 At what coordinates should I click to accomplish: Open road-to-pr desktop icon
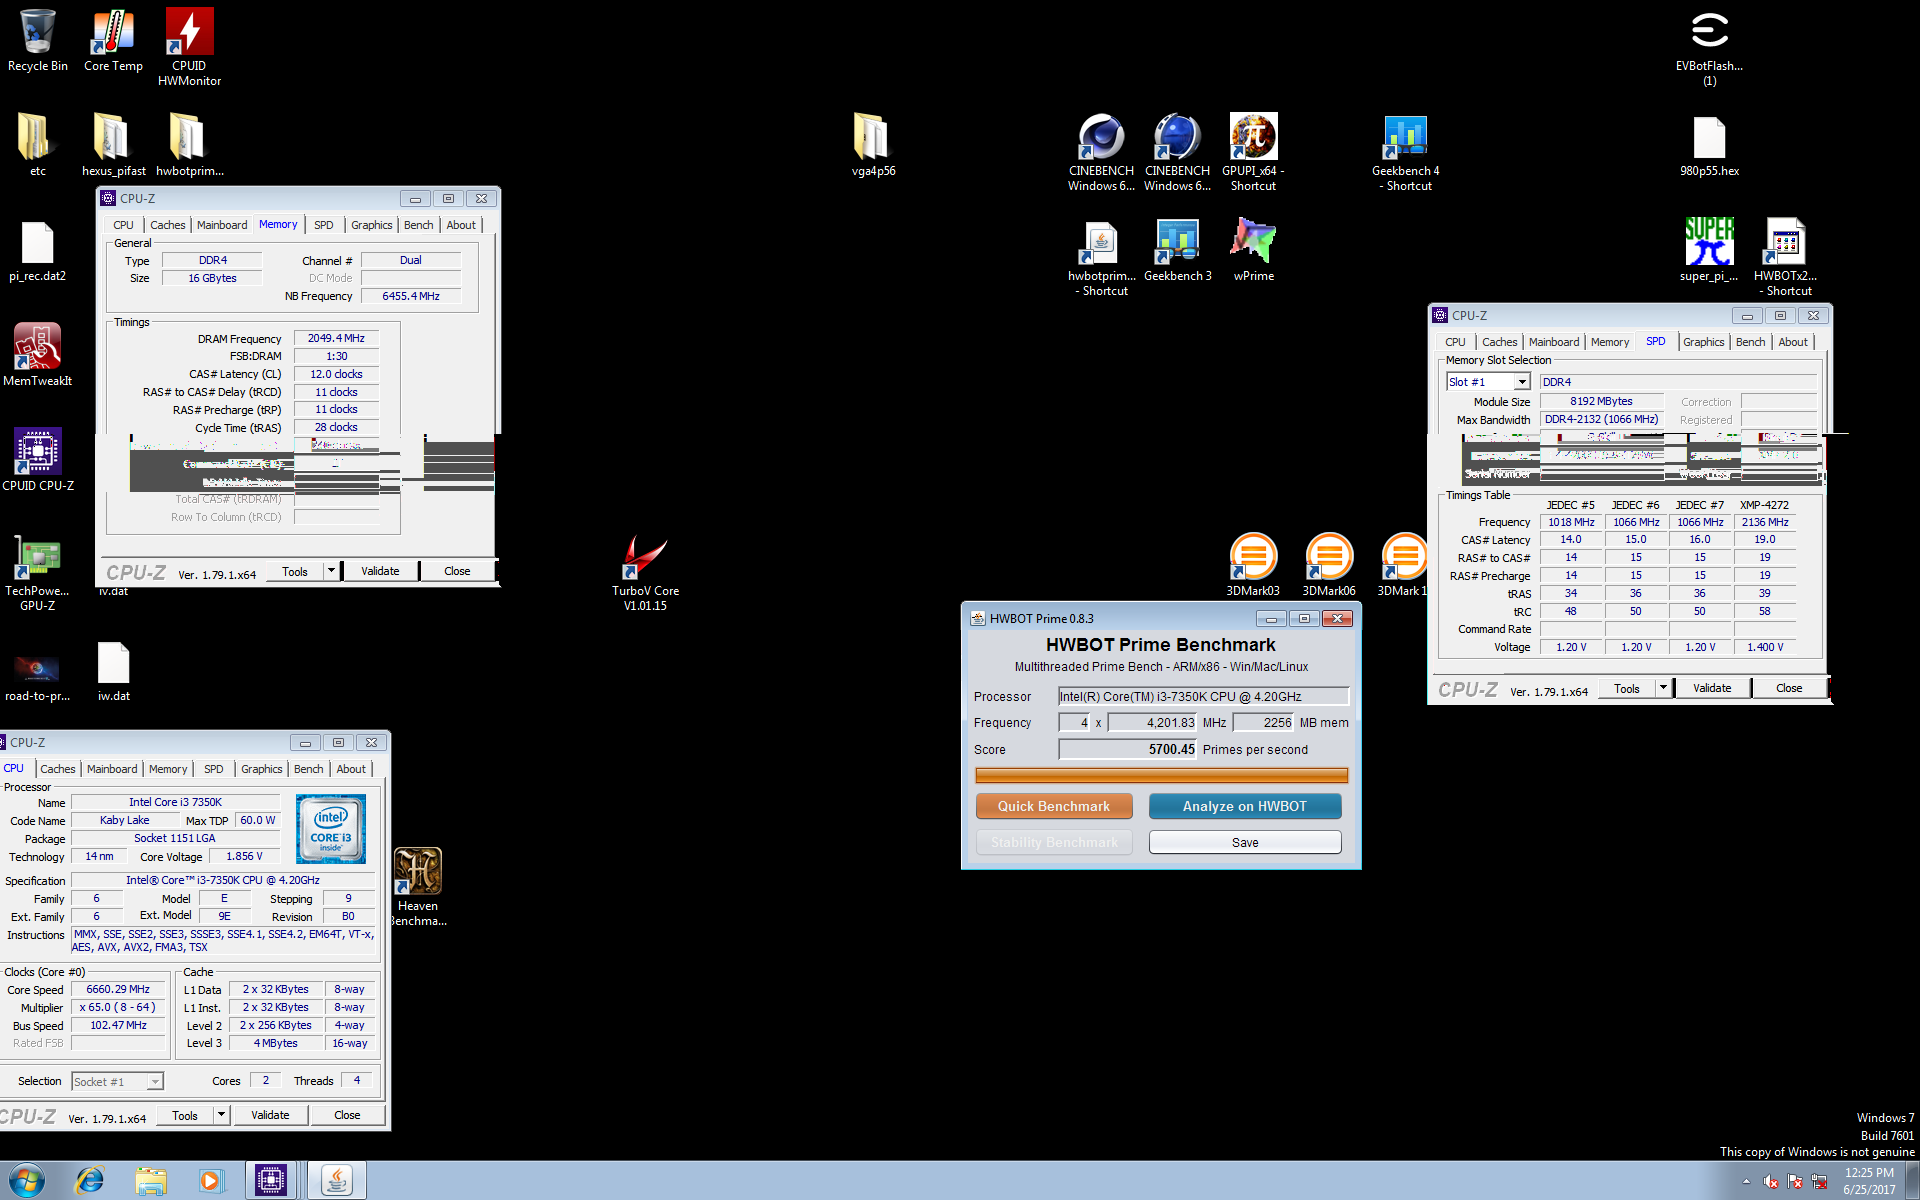click(x=38, y=675)
